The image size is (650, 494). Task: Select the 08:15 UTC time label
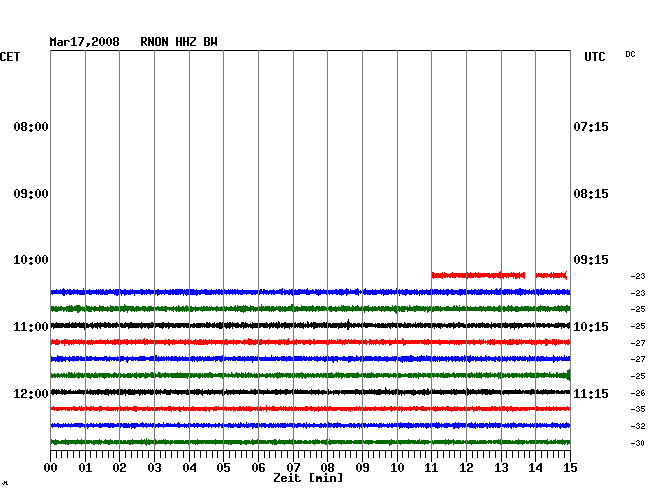[591, 194]
